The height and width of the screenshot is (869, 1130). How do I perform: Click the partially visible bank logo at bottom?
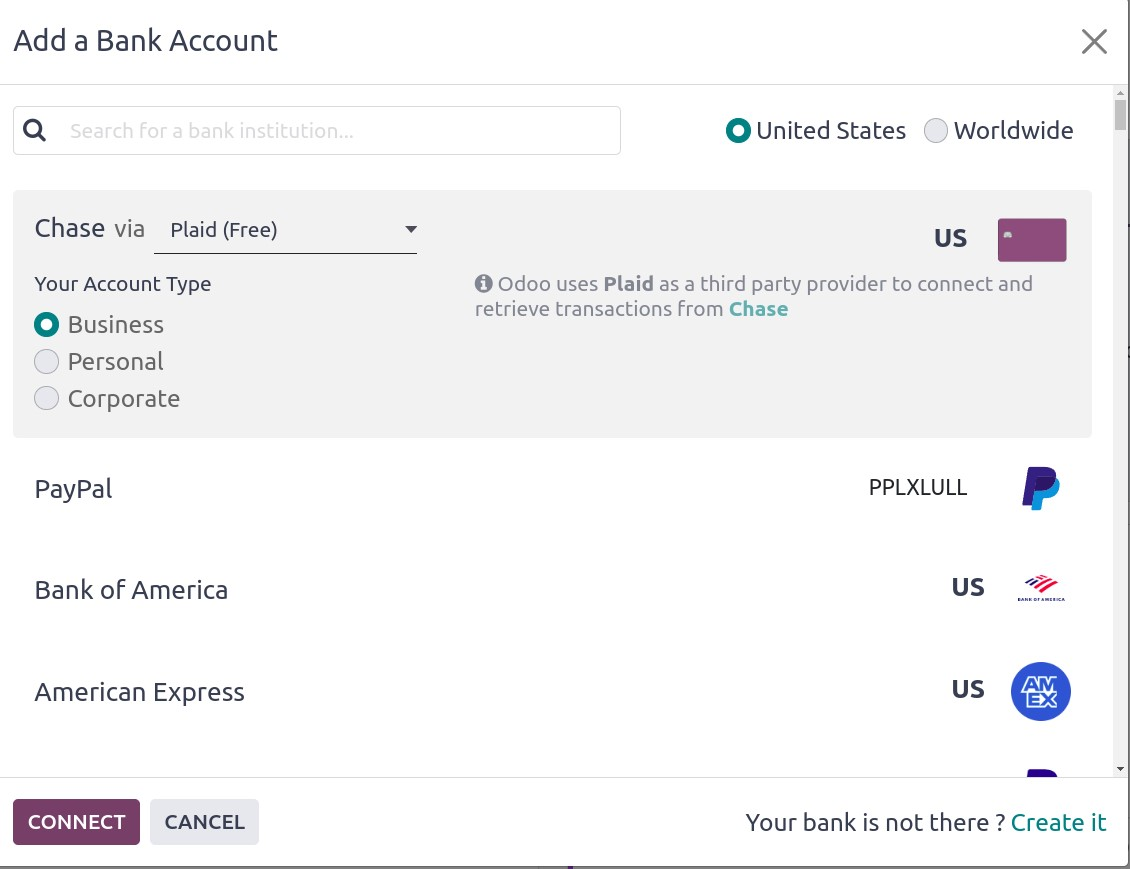click(1040, 773)
